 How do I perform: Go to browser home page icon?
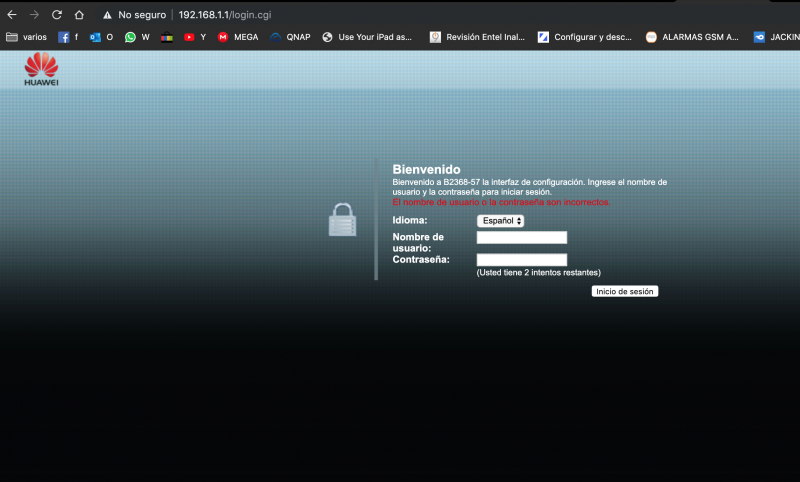pyautogui.click(x=79, y=15)
